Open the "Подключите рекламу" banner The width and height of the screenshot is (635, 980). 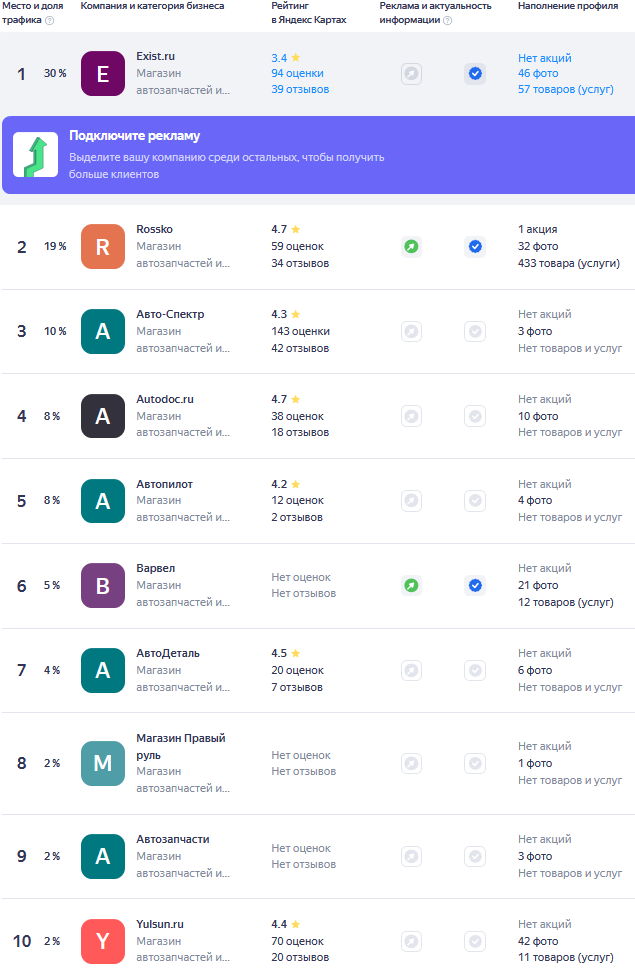318,155
